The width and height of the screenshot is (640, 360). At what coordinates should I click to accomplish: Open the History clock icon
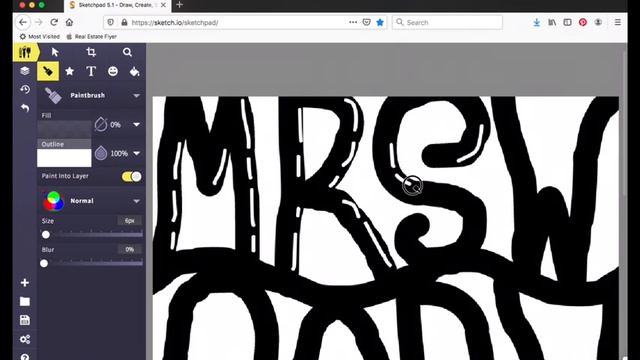click(x=25, y=89)
